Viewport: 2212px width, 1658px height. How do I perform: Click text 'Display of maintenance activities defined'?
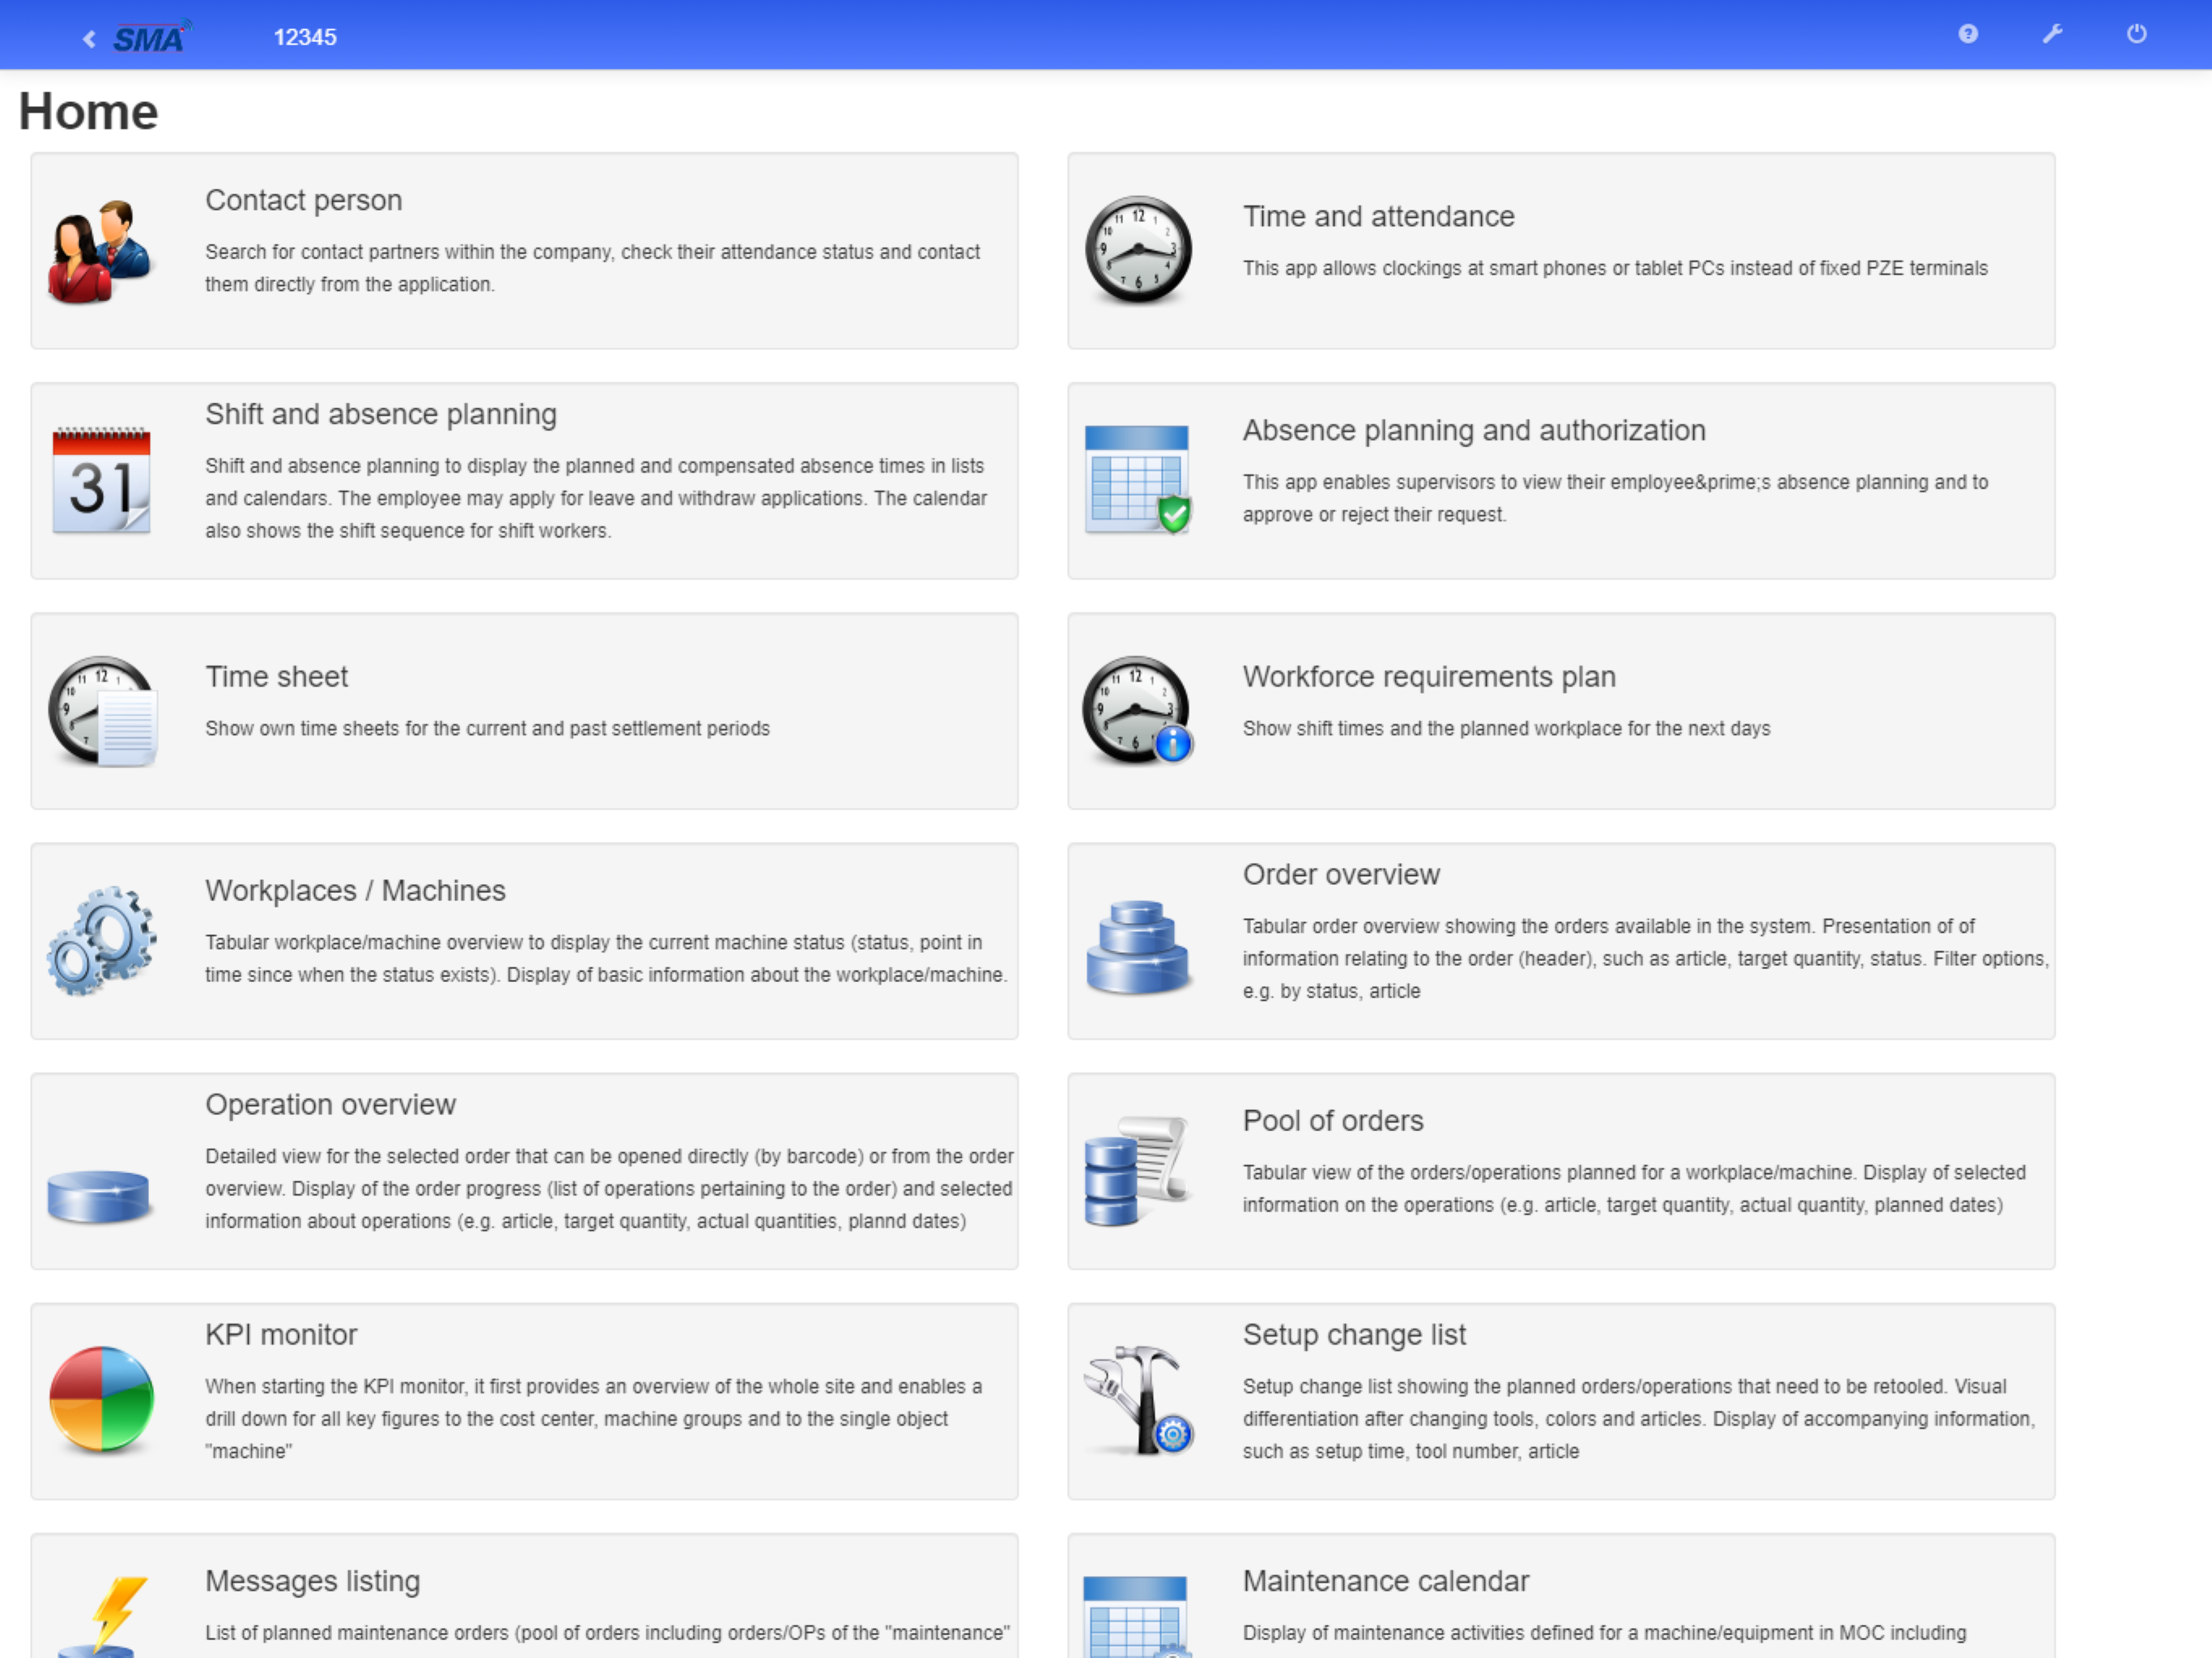click(1433, 1632)
